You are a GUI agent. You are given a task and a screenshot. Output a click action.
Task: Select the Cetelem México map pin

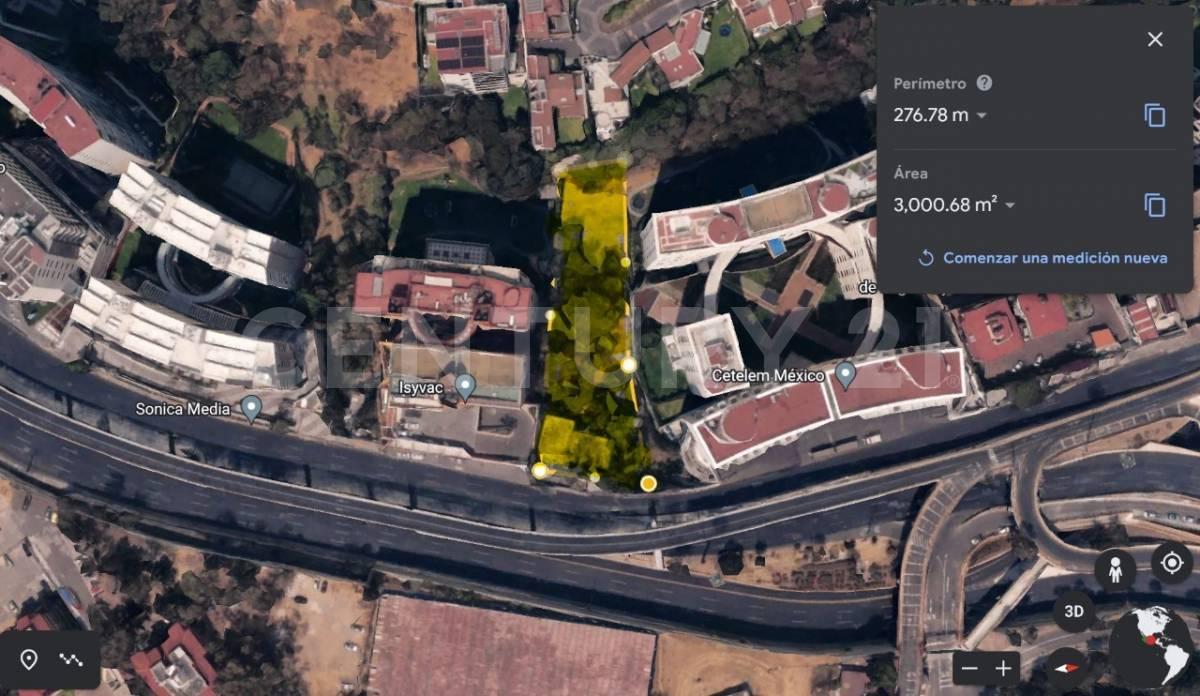point(846,376)
